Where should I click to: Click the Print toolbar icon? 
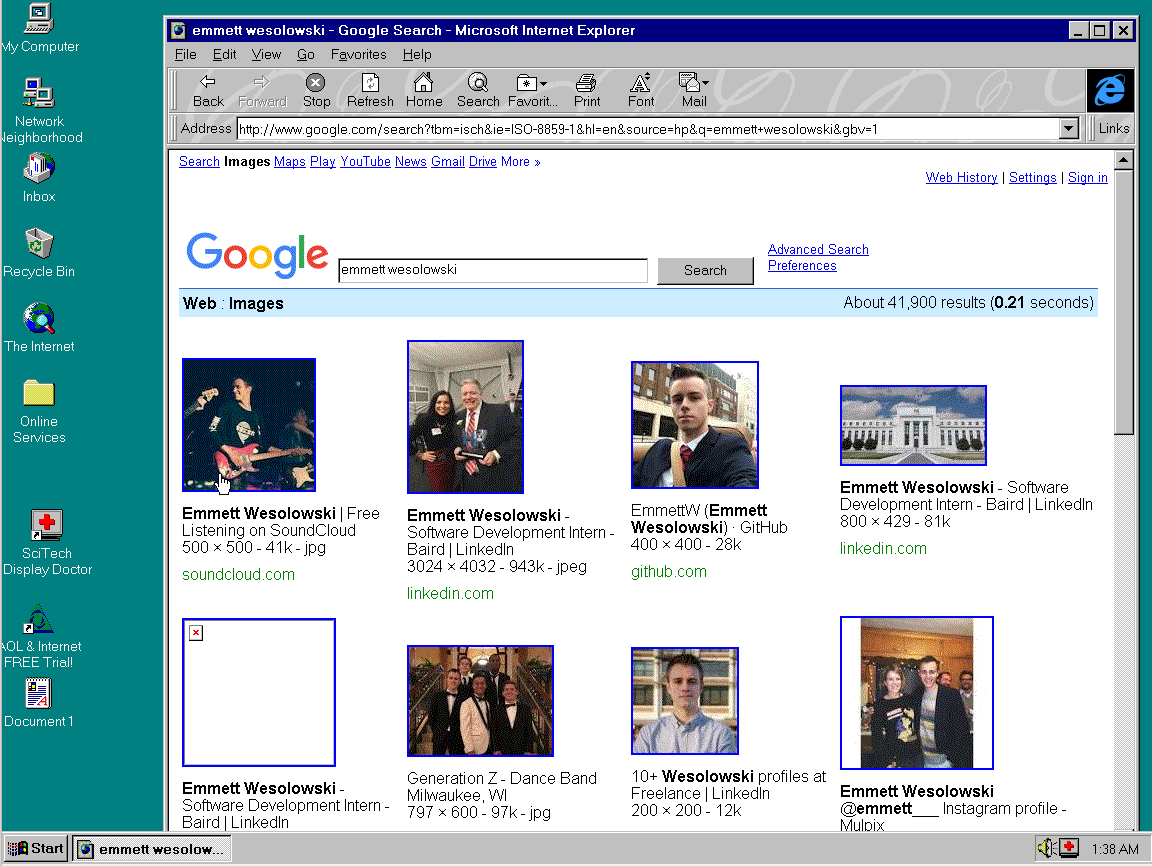pos(587,89)
